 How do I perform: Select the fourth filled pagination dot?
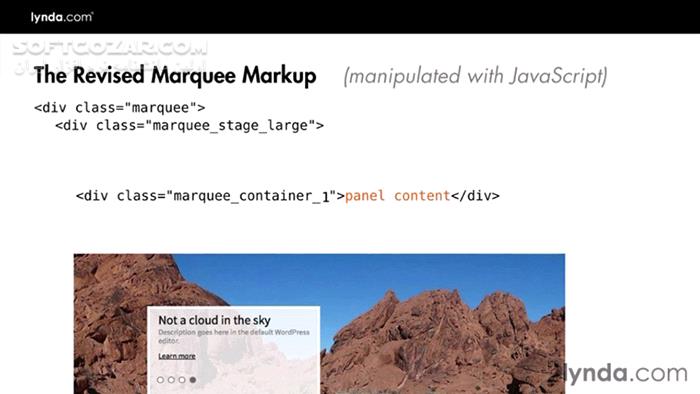click(x=192, y=380)
